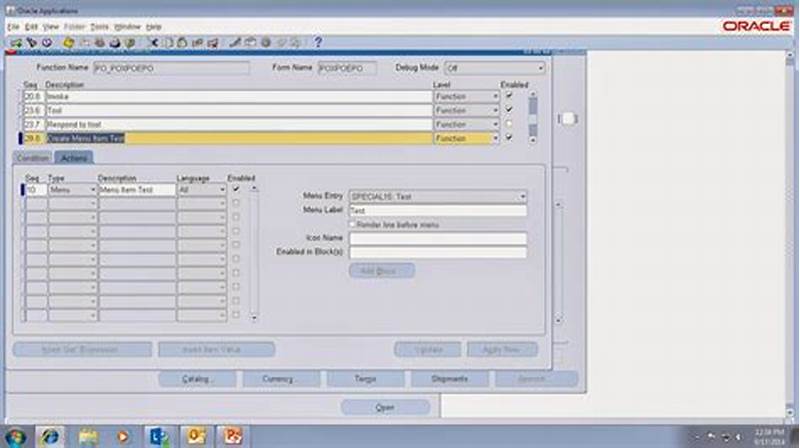This screenshot has height=448, width=800.
Task: Click the Validate button
Action: pyautogui.click(x=428, y=350)
